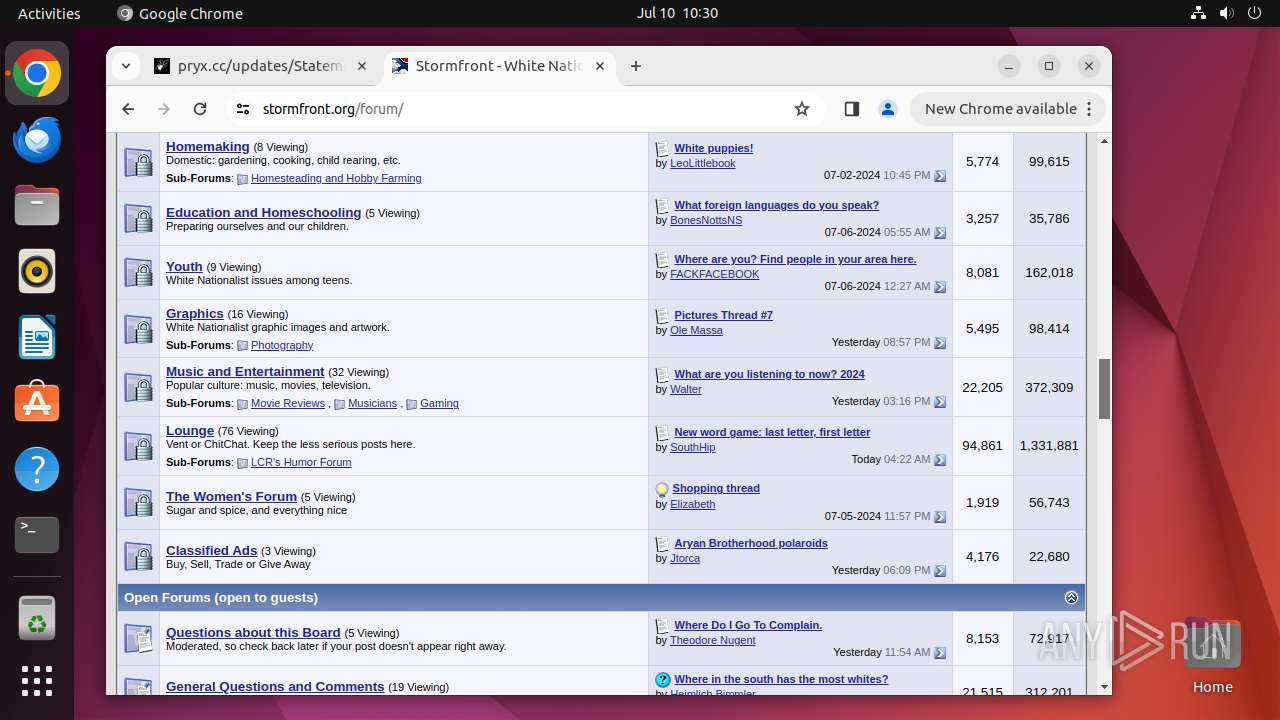Open Activities overview
Screen dimensions: 1280x720
(49, 13)
